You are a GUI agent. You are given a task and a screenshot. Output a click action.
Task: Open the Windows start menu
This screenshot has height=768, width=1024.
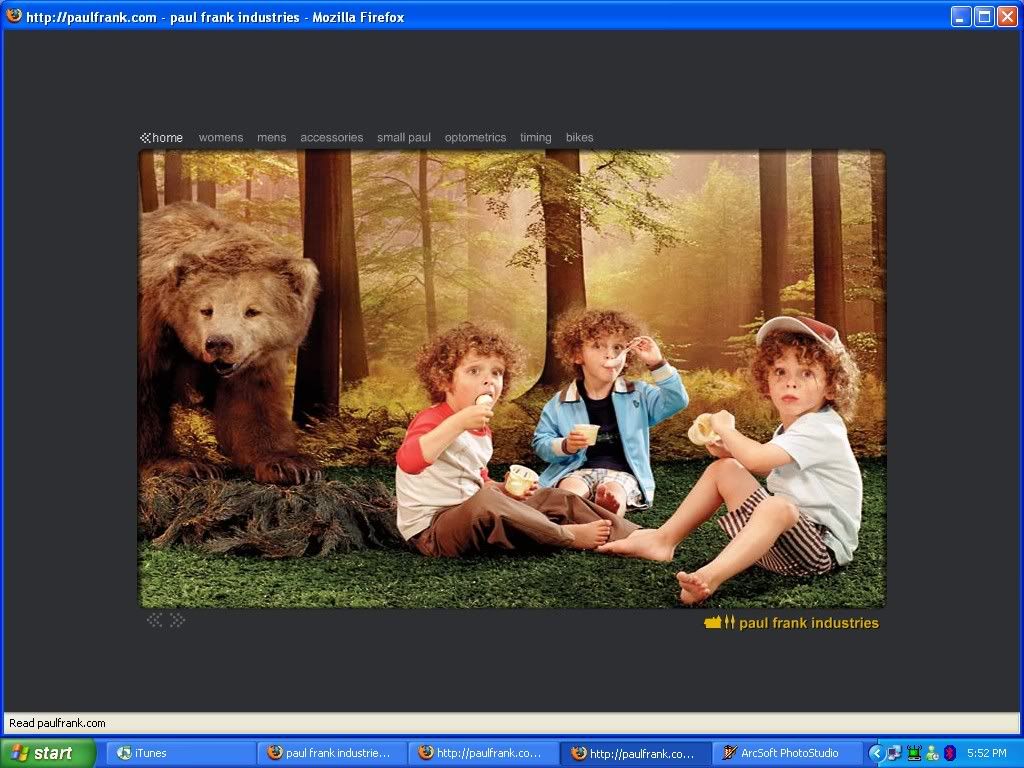[48, 753]
